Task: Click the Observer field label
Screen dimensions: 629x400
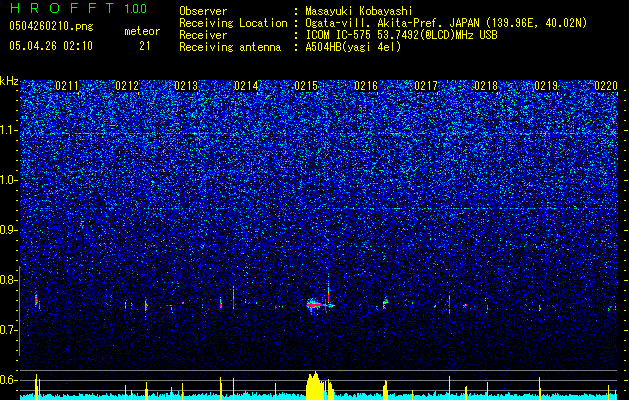Action: [x=203, y=11]
